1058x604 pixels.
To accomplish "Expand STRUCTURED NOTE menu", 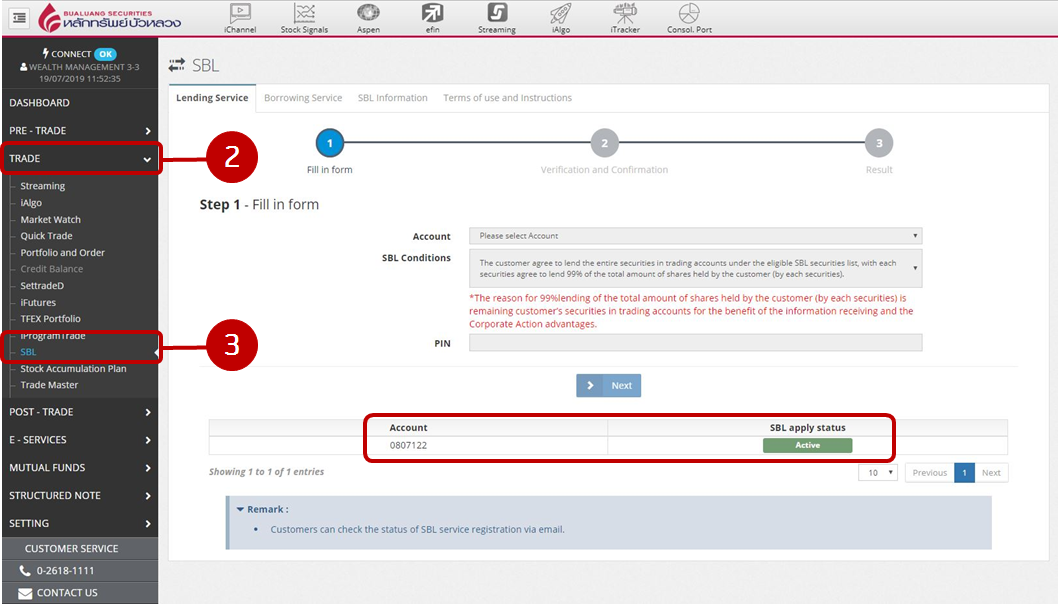I will coord(80,495).
